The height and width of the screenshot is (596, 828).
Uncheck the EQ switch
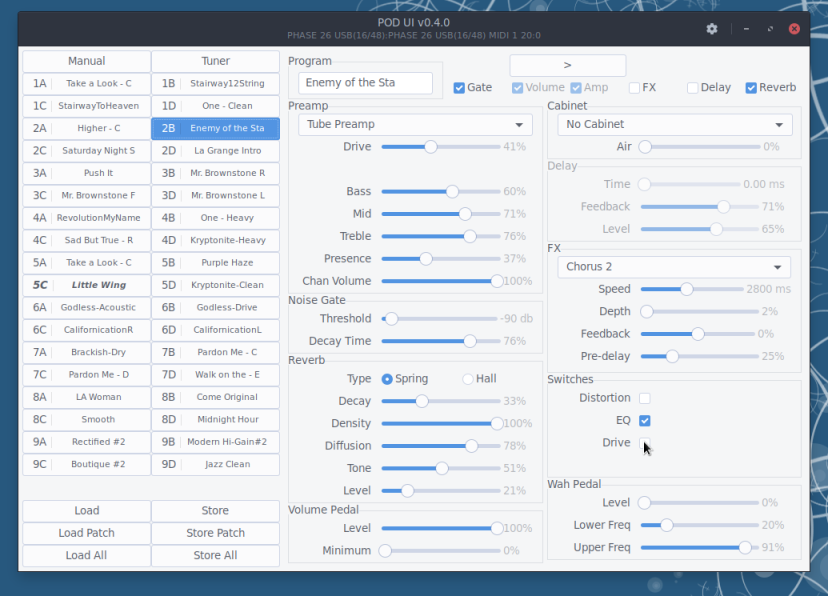tap(645, 421)
